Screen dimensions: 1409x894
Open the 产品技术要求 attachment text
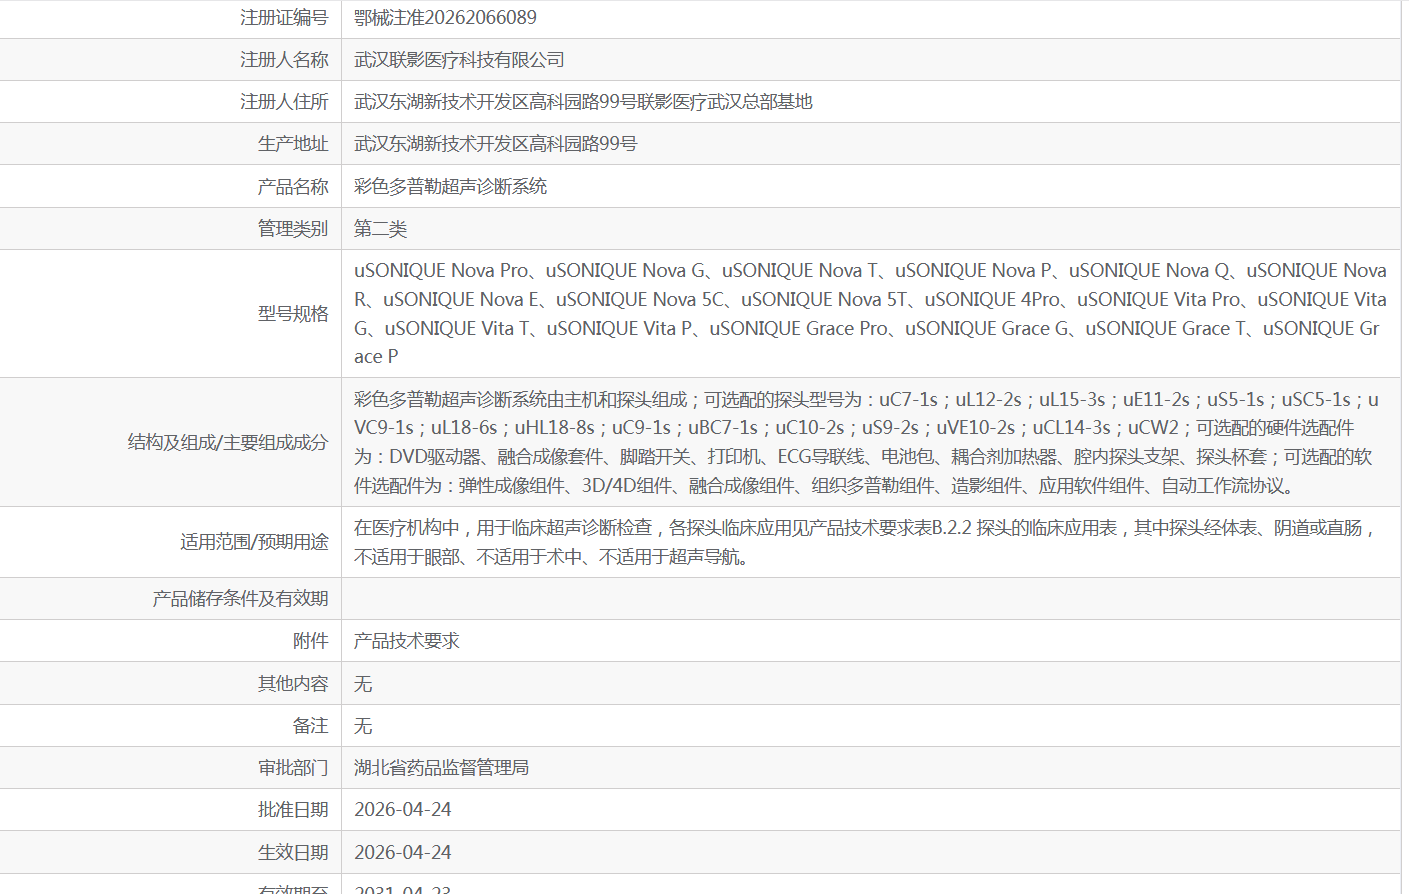click(406, 641)
